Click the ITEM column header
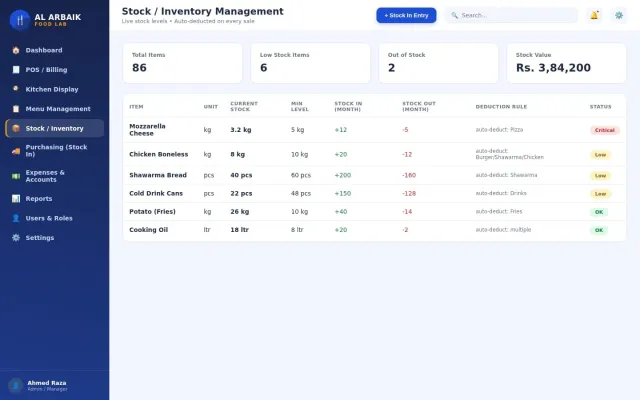This screenshot has height=400, width=640. [x=136, y=107]
